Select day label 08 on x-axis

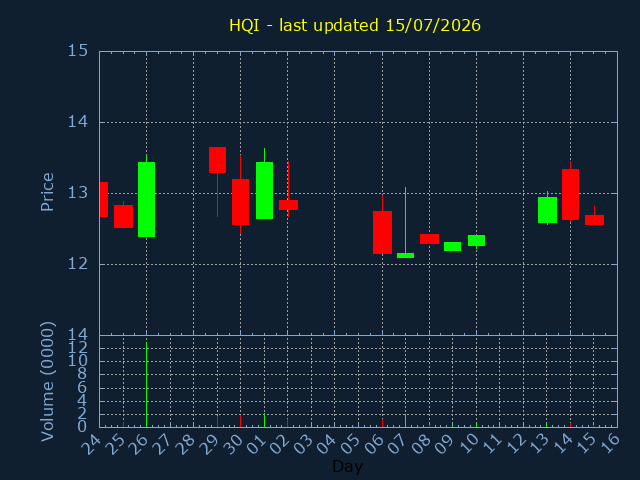[x=422, y=444]
